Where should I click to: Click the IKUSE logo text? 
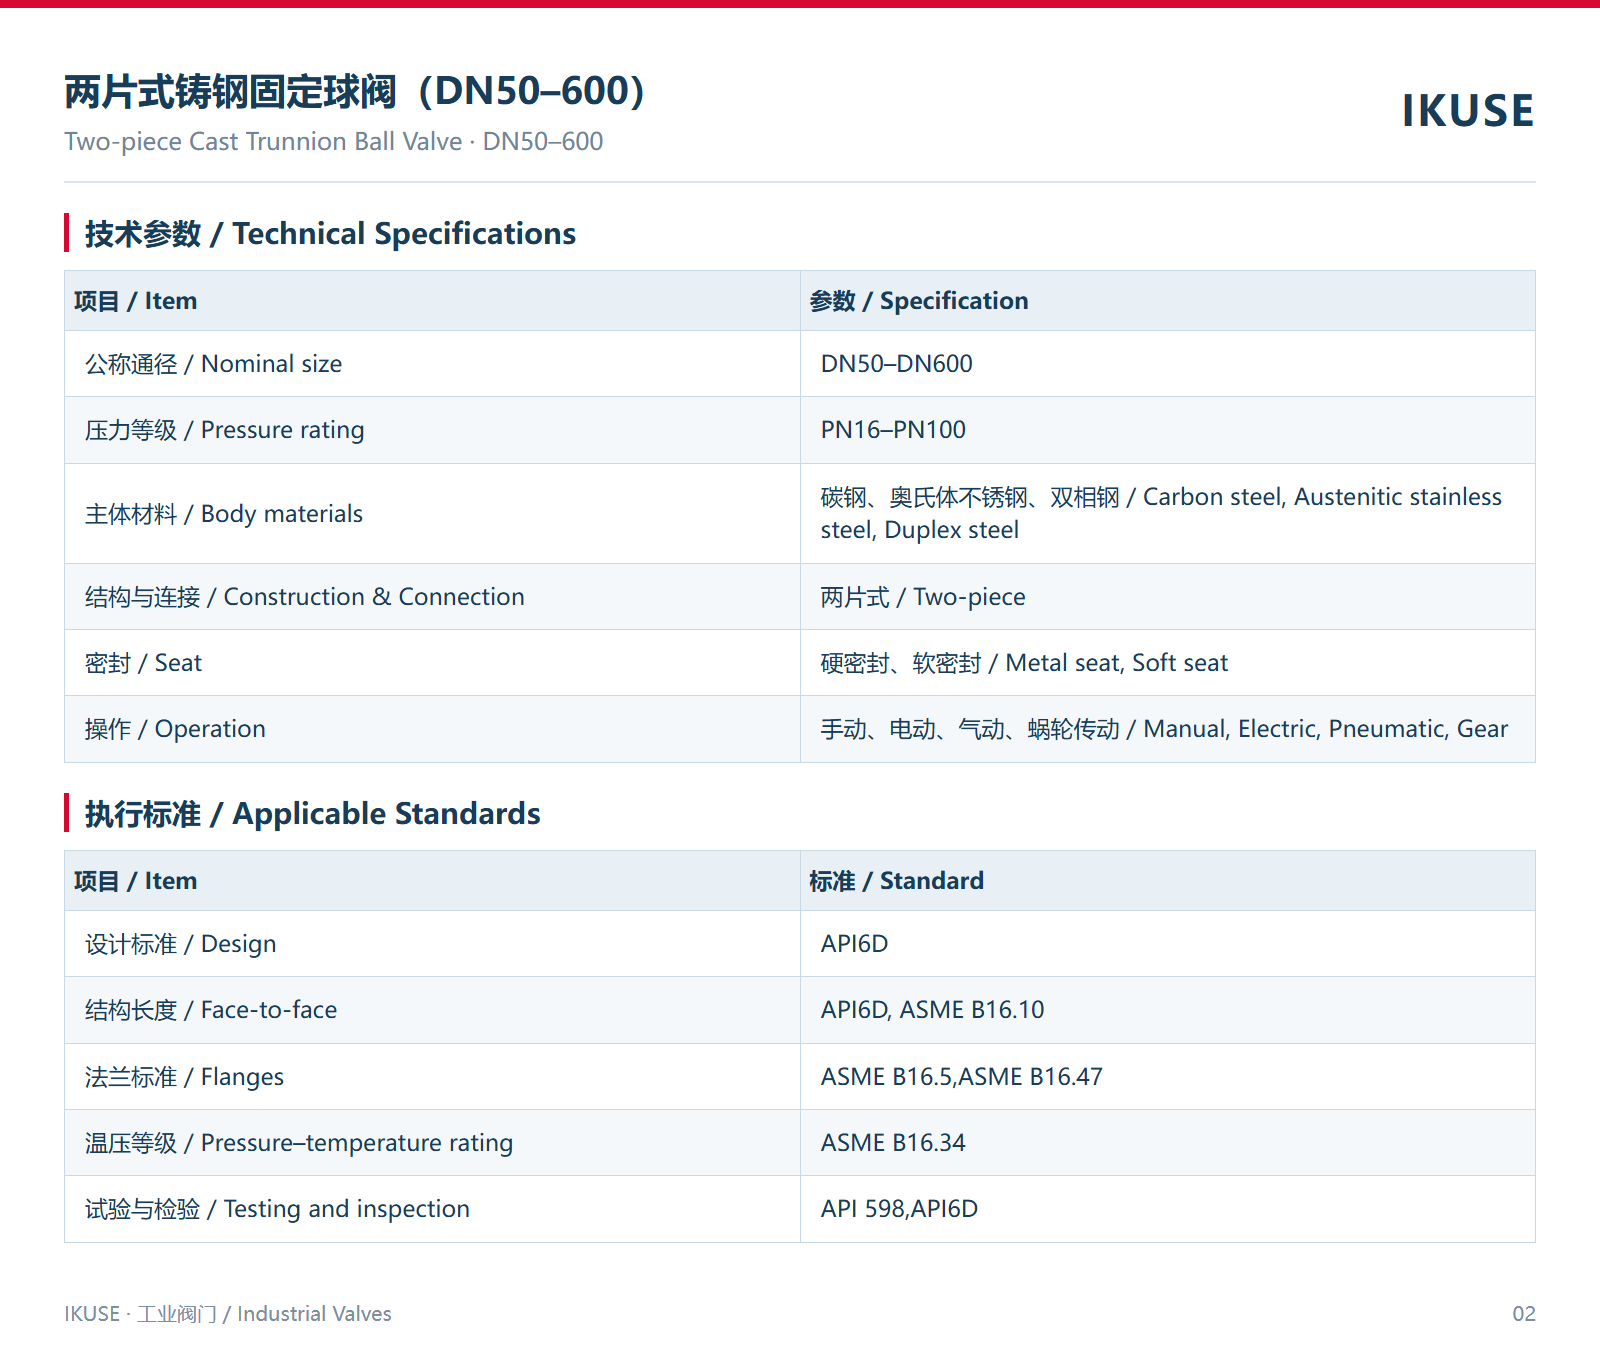coord(1467,110)
